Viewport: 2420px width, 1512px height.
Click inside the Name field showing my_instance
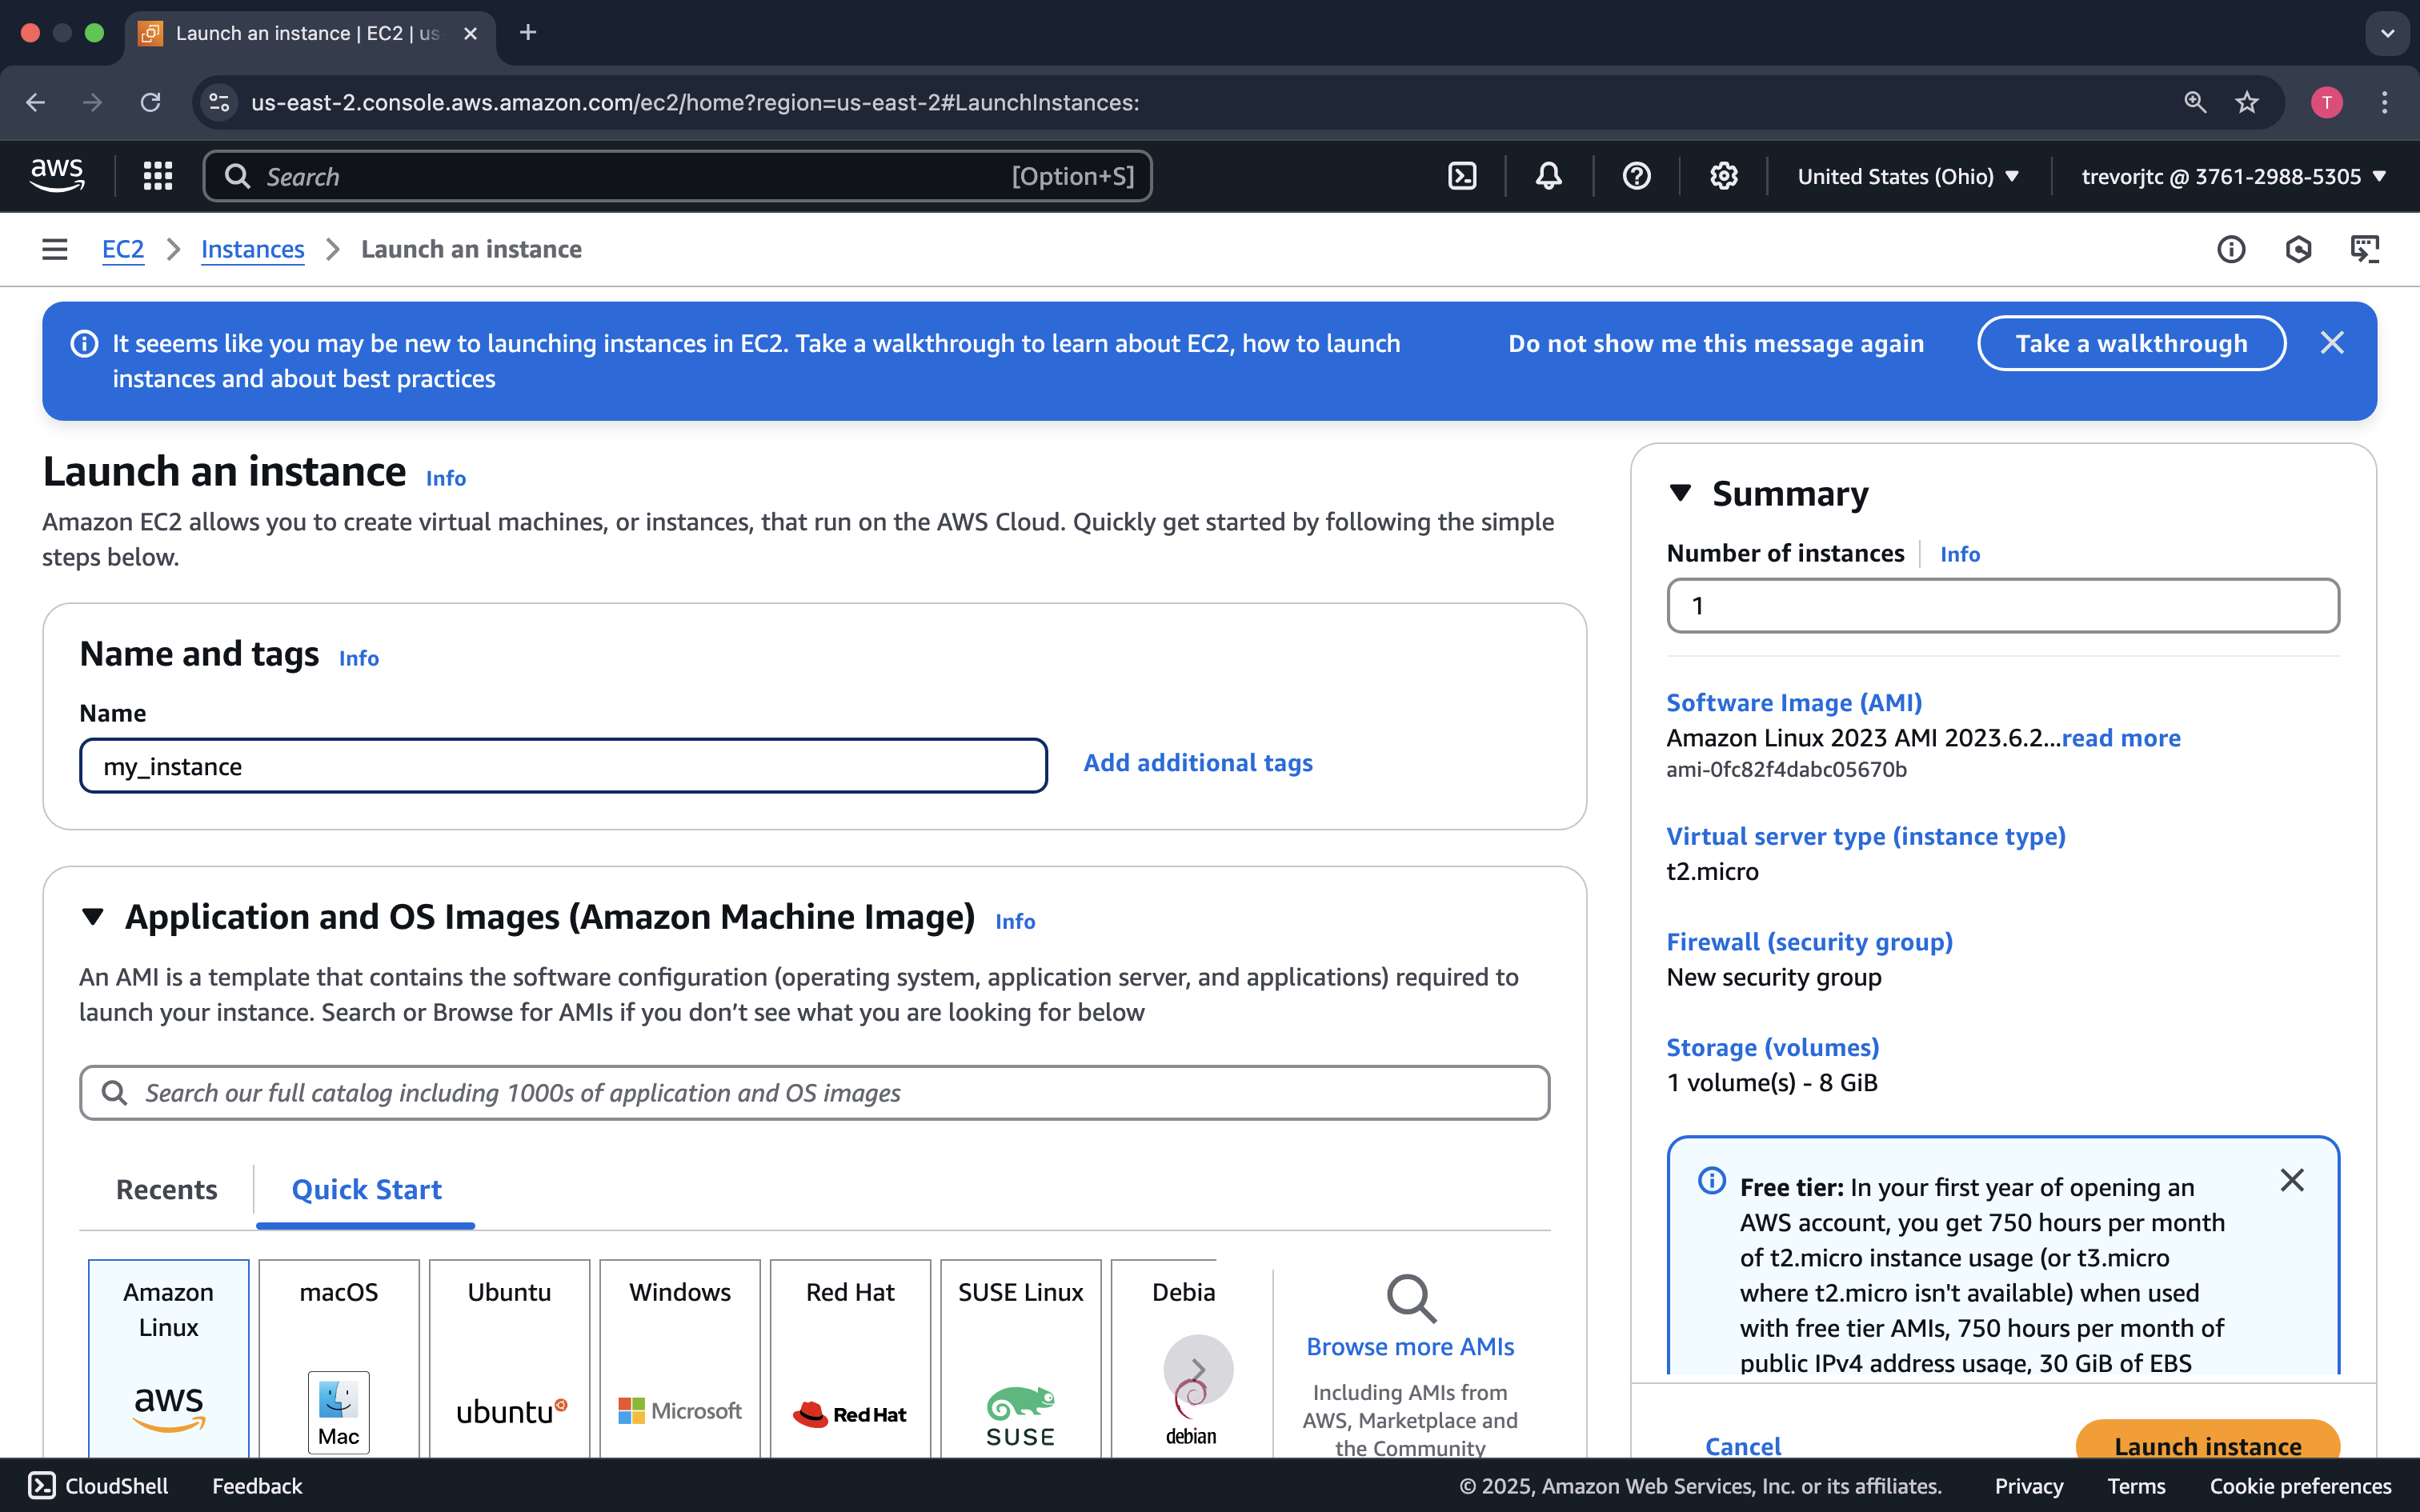pos(563,765)
